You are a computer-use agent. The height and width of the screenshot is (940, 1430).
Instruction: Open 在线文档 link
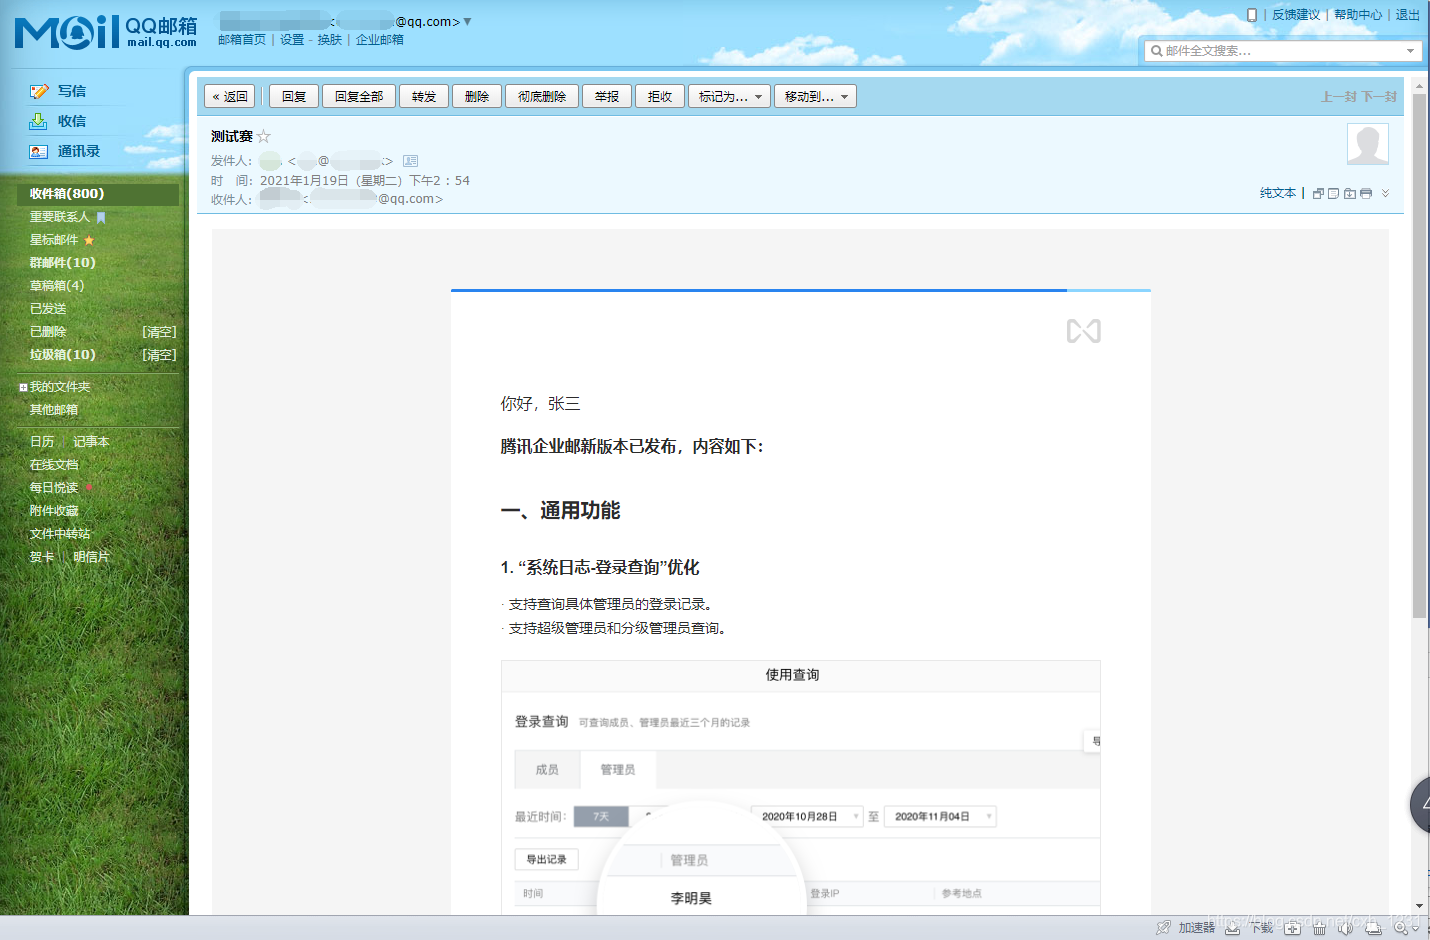(x=54, y=465)
